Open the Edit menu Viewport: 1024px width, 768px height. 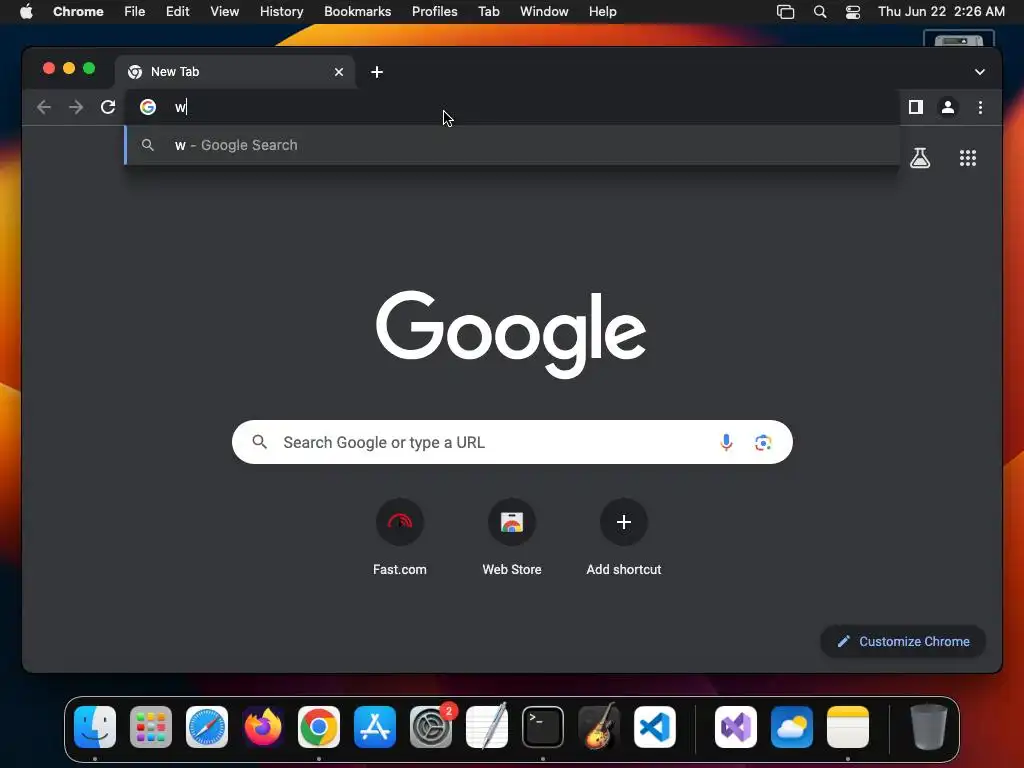coord(177,12)
